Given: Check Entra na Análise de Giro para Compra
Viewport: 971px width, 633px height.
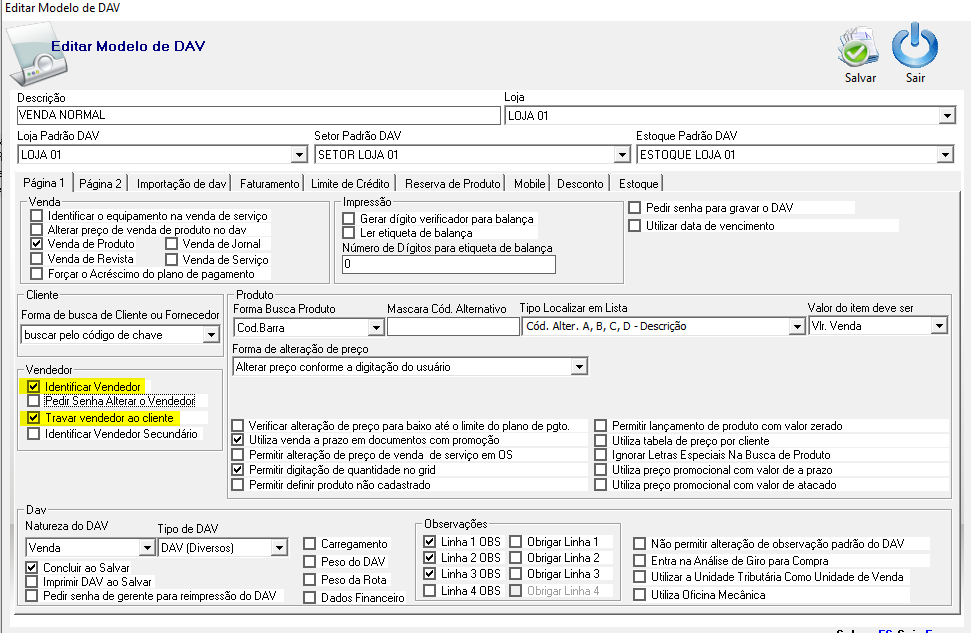Looking at the screenshot, I should point(640,561).
